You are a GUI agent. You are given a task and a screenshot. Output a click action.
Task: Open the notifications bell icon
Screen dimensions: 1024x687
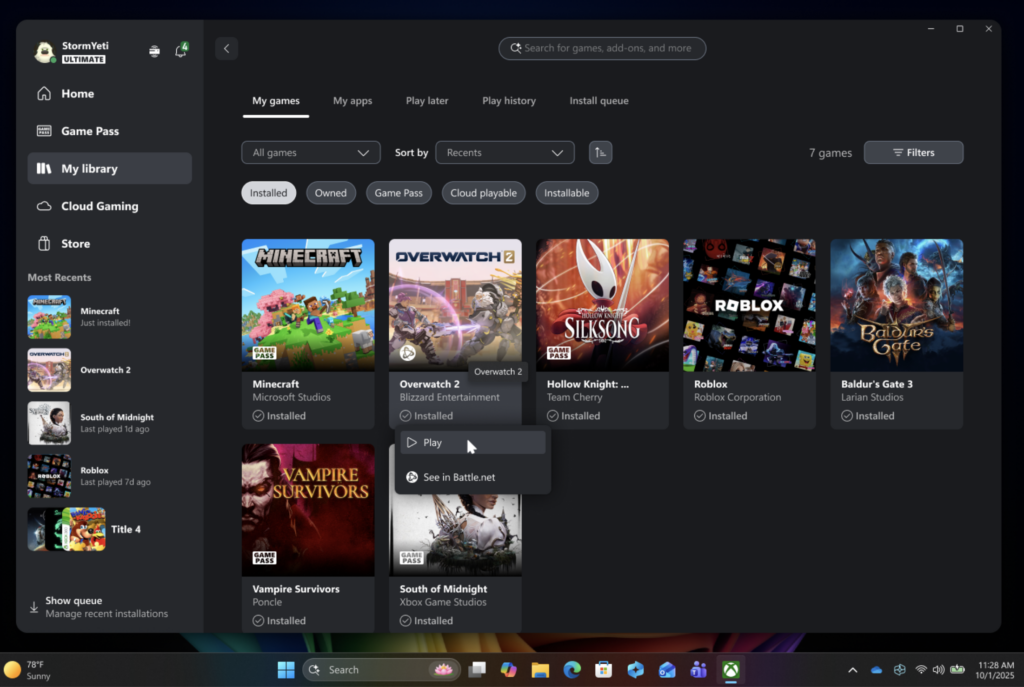click(x=181, y=51)
